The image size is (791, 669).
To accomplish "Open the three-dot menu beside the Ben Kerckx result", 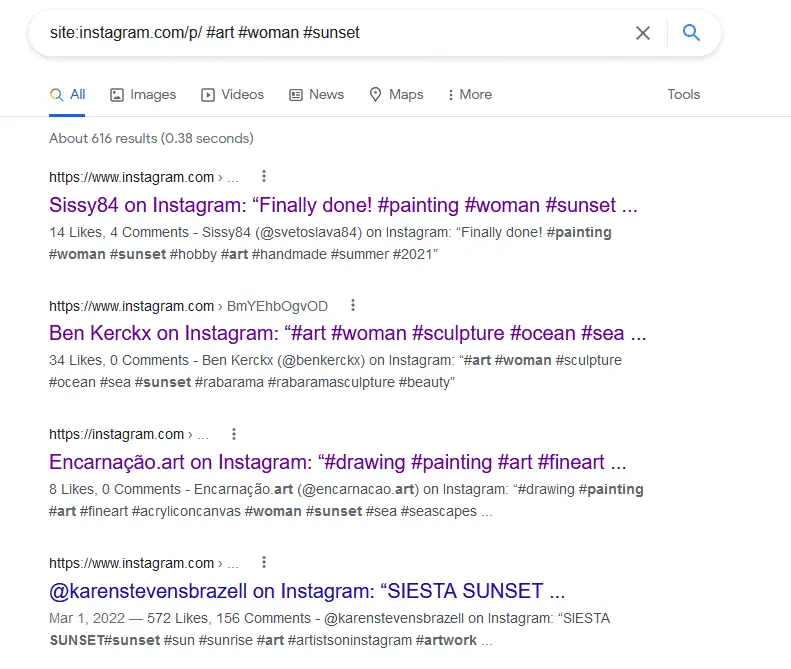I will click(353, 306).
